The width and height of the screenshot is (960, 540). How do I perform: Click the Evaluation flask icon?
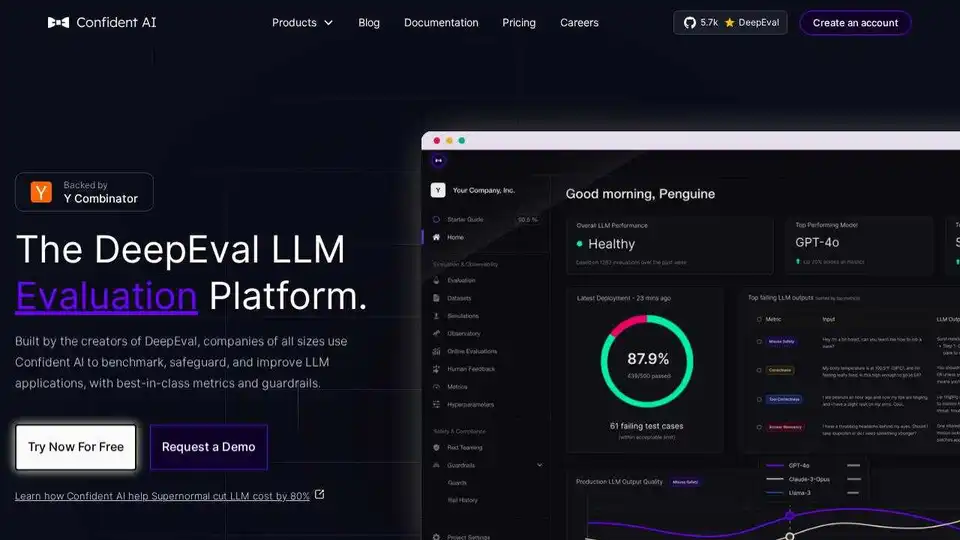(x=436, y=280)
